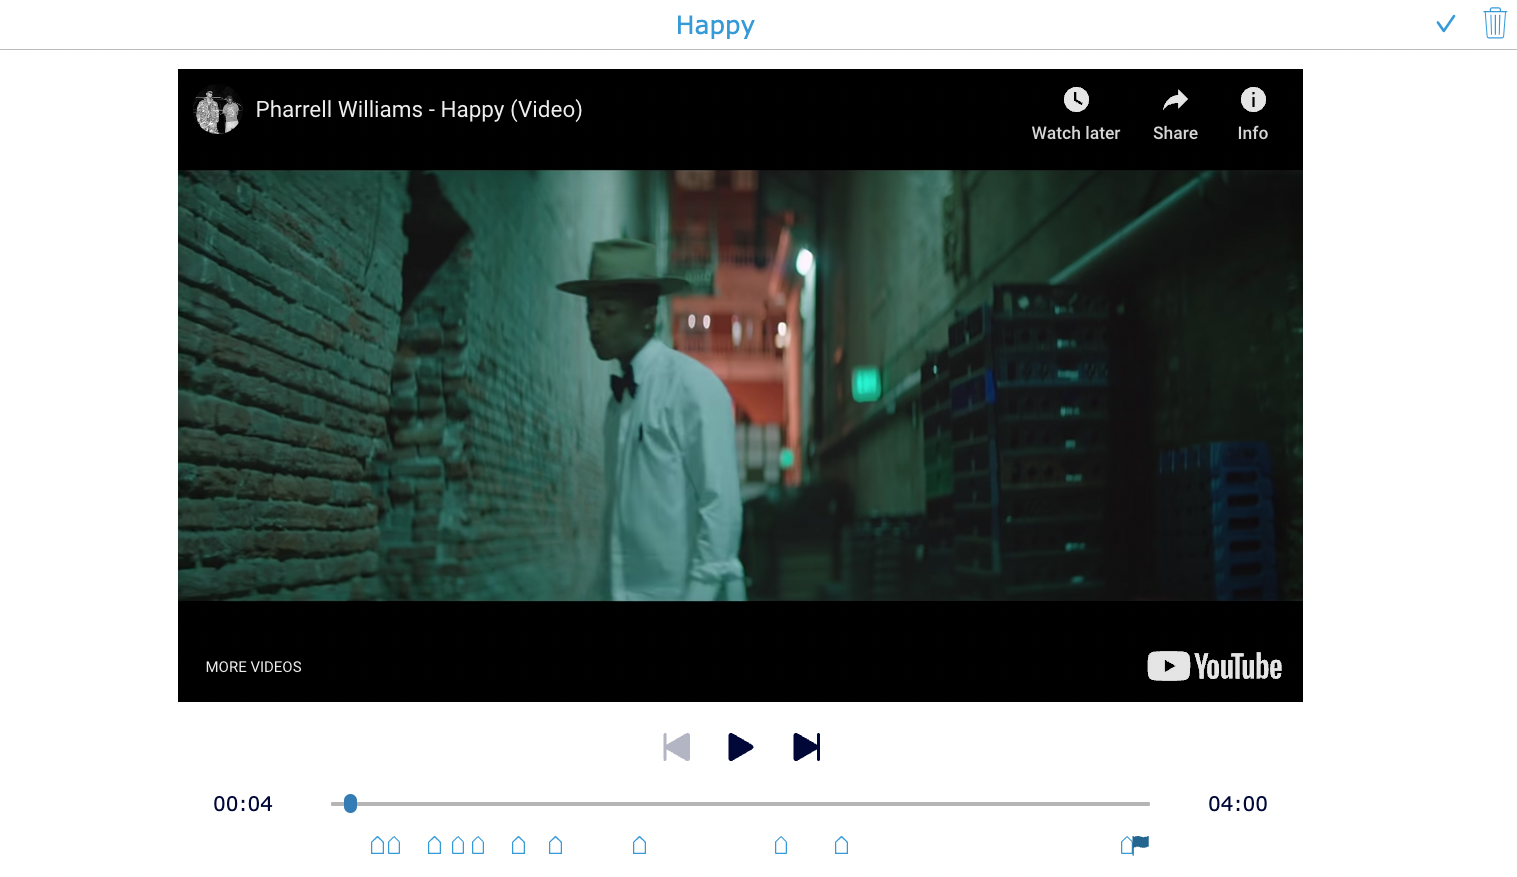This screenshot has width=1517, height=877.
Task: Click MORE VIDEOS
Action: pos(254,667)
